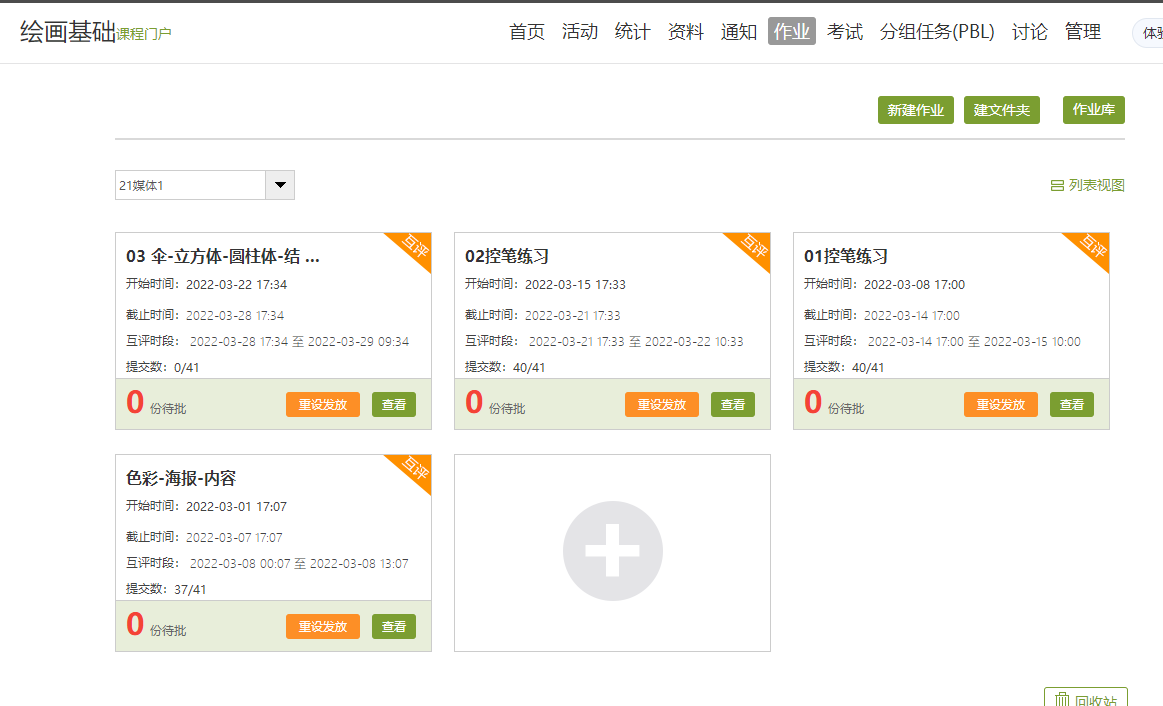Click 查看 on the 02控笔练习 card
The width and height of the screenshot is (1163, 706).
click(x=733, y=405)
